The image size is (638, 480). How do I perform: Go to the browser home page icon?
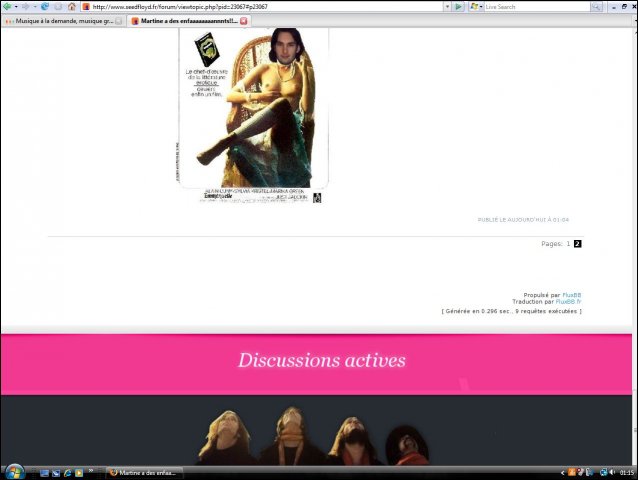(71, 6)
